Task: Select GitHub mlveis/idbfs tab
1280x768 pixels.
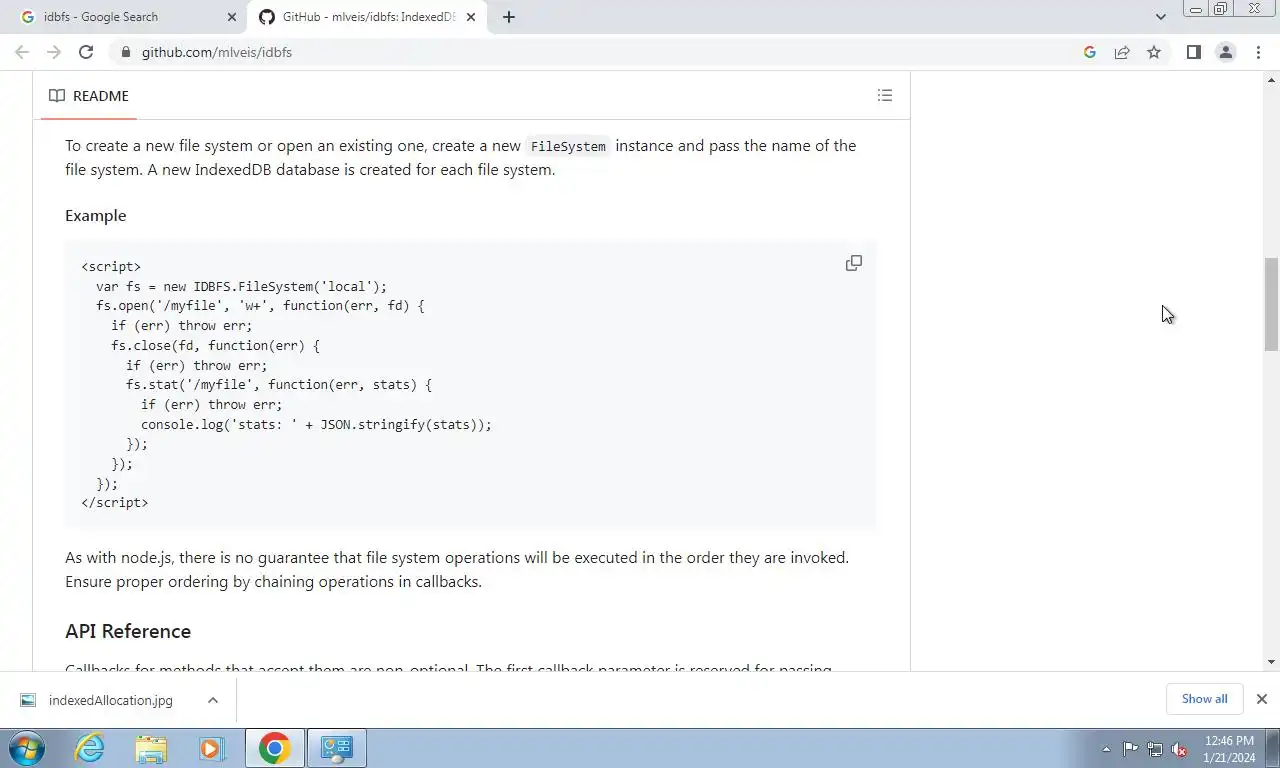Action: 366,17
